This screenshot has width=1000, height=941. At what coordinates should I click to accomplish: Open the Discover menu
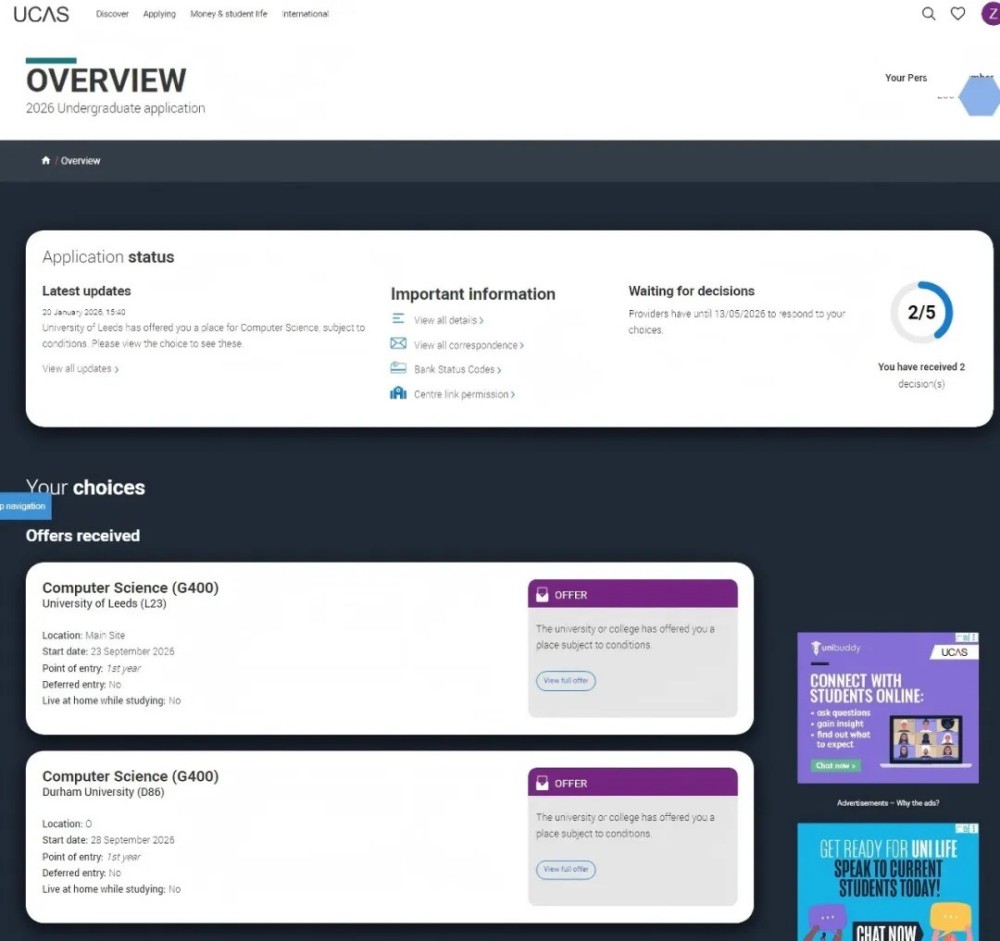[x=112, y=14]
